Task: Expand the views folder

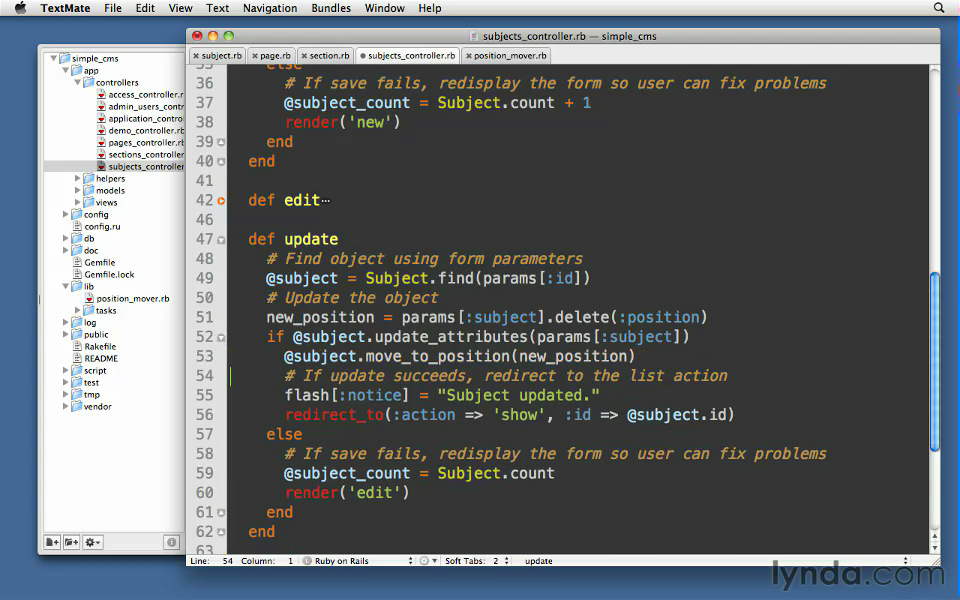Action: (78, 202)
